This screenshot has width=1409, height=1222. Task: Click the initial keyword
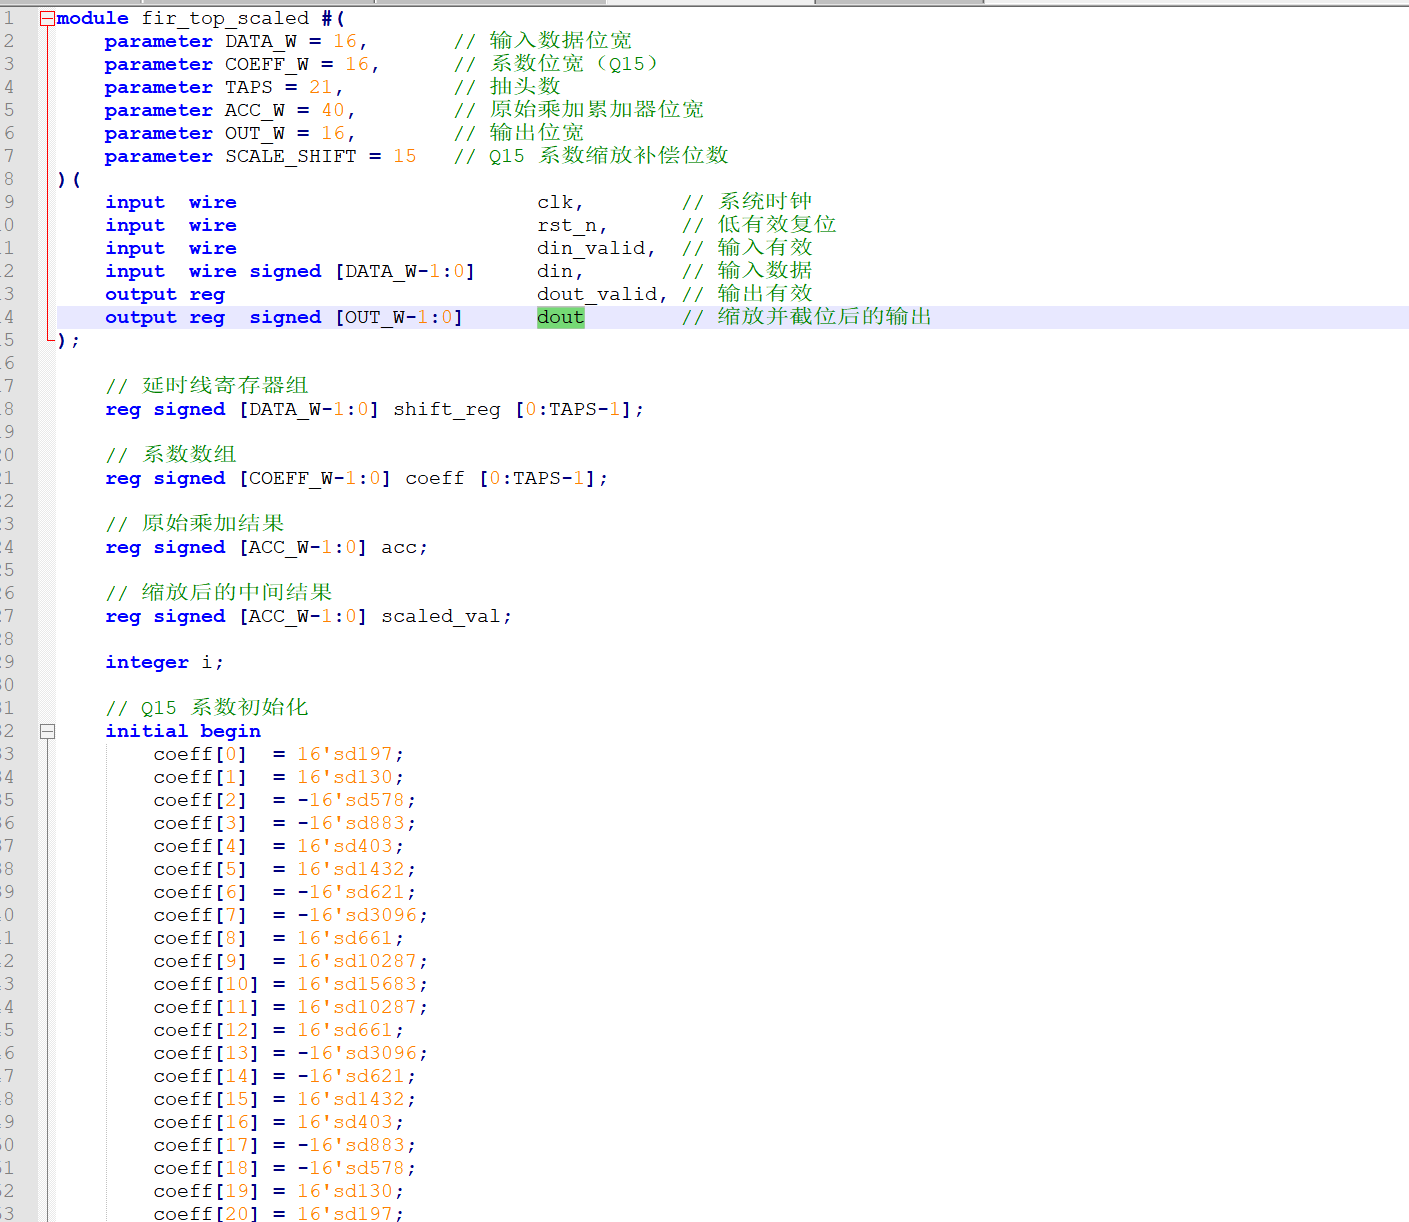point(147,731)
